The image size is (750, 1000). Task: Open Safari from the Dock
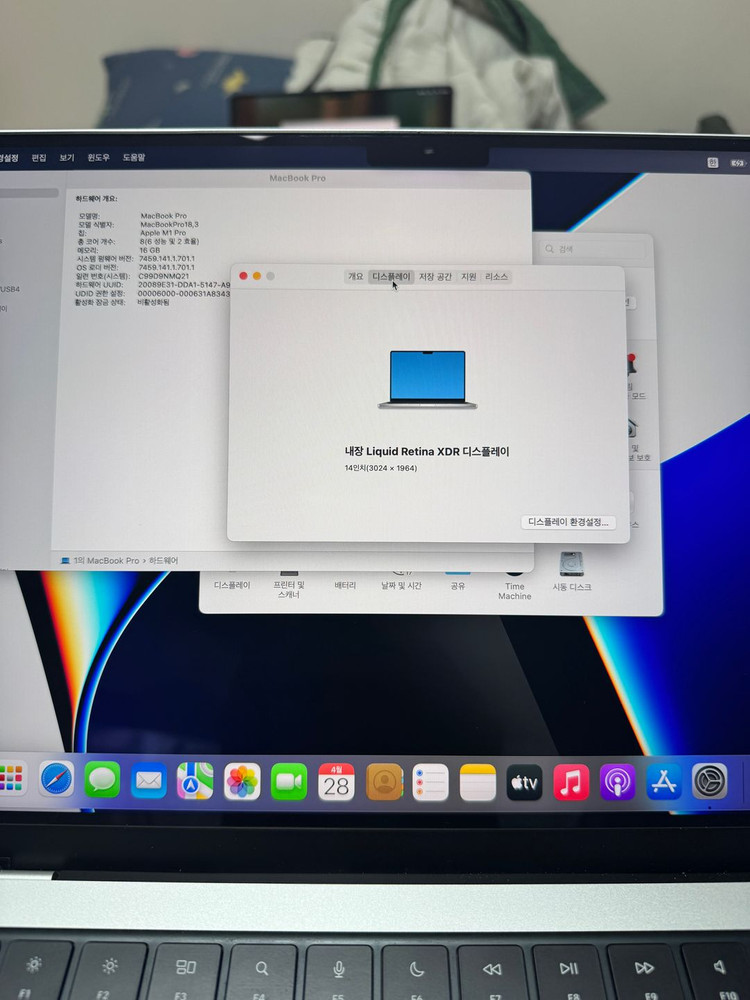pos(57,779)
